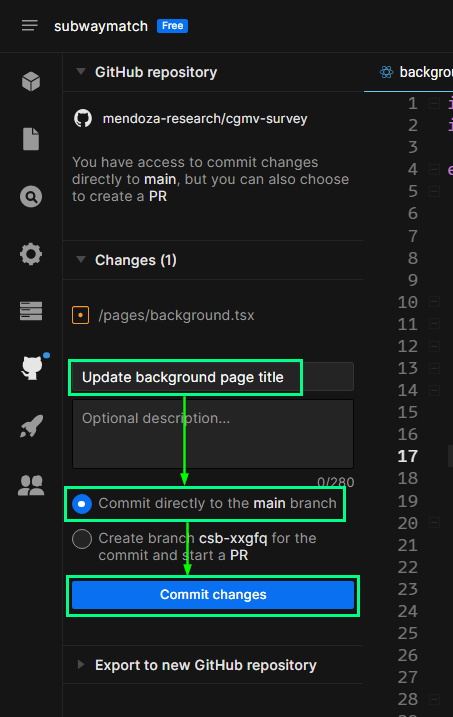The height and width of the screenshot is (717, 453).
Task: Open the GitHub octocat sidebar icon
Action: [32, 368]
